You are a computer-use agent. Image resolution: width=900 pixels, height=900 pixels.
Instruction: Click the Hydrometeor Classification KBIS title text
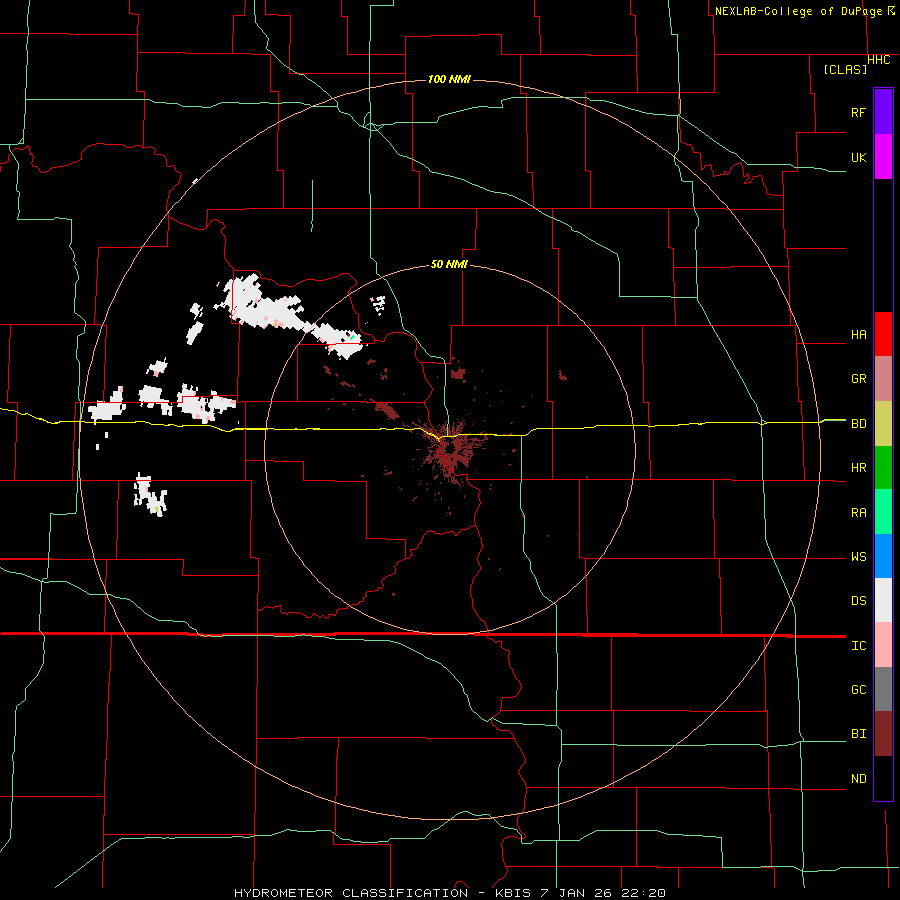[450, 893]
